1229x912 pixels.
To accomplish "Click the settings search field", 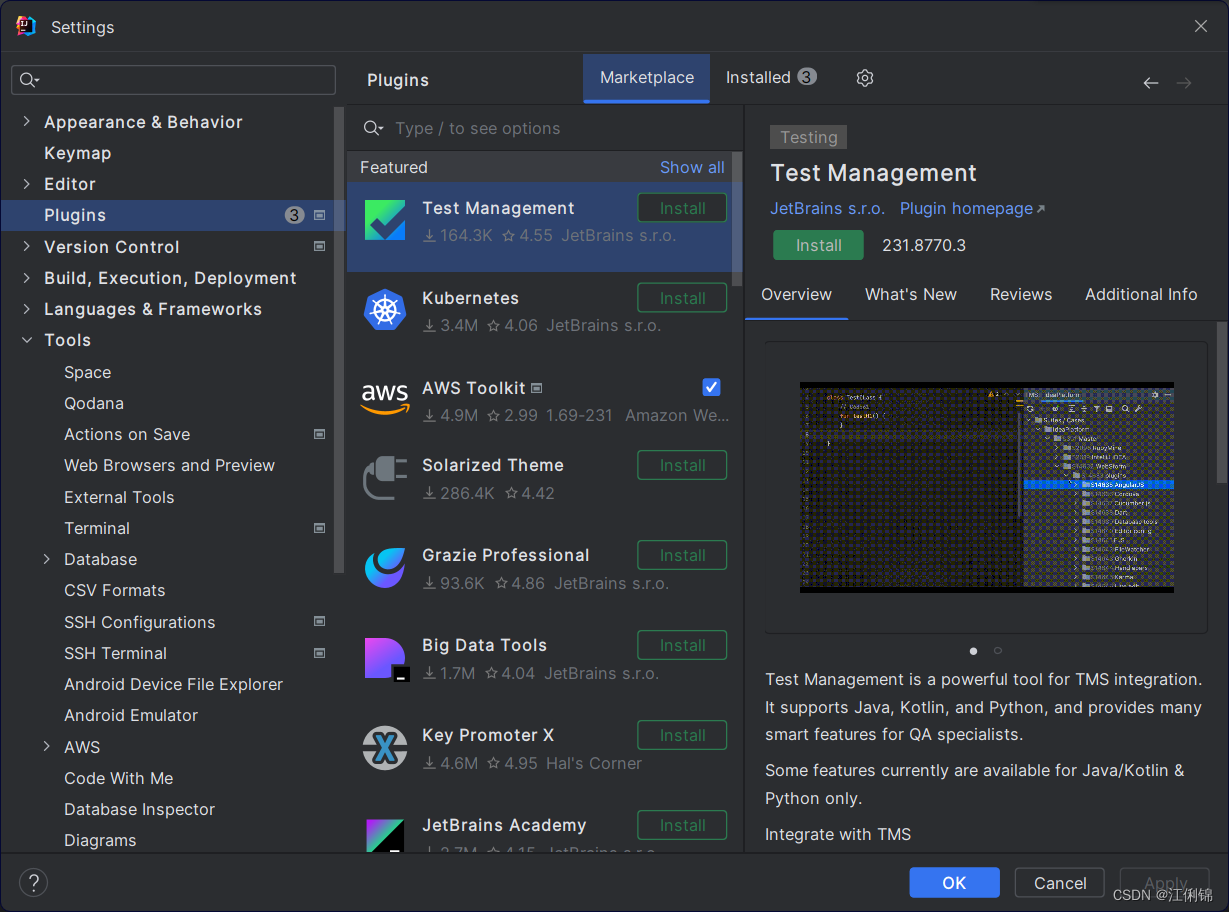I will (173, 80).
